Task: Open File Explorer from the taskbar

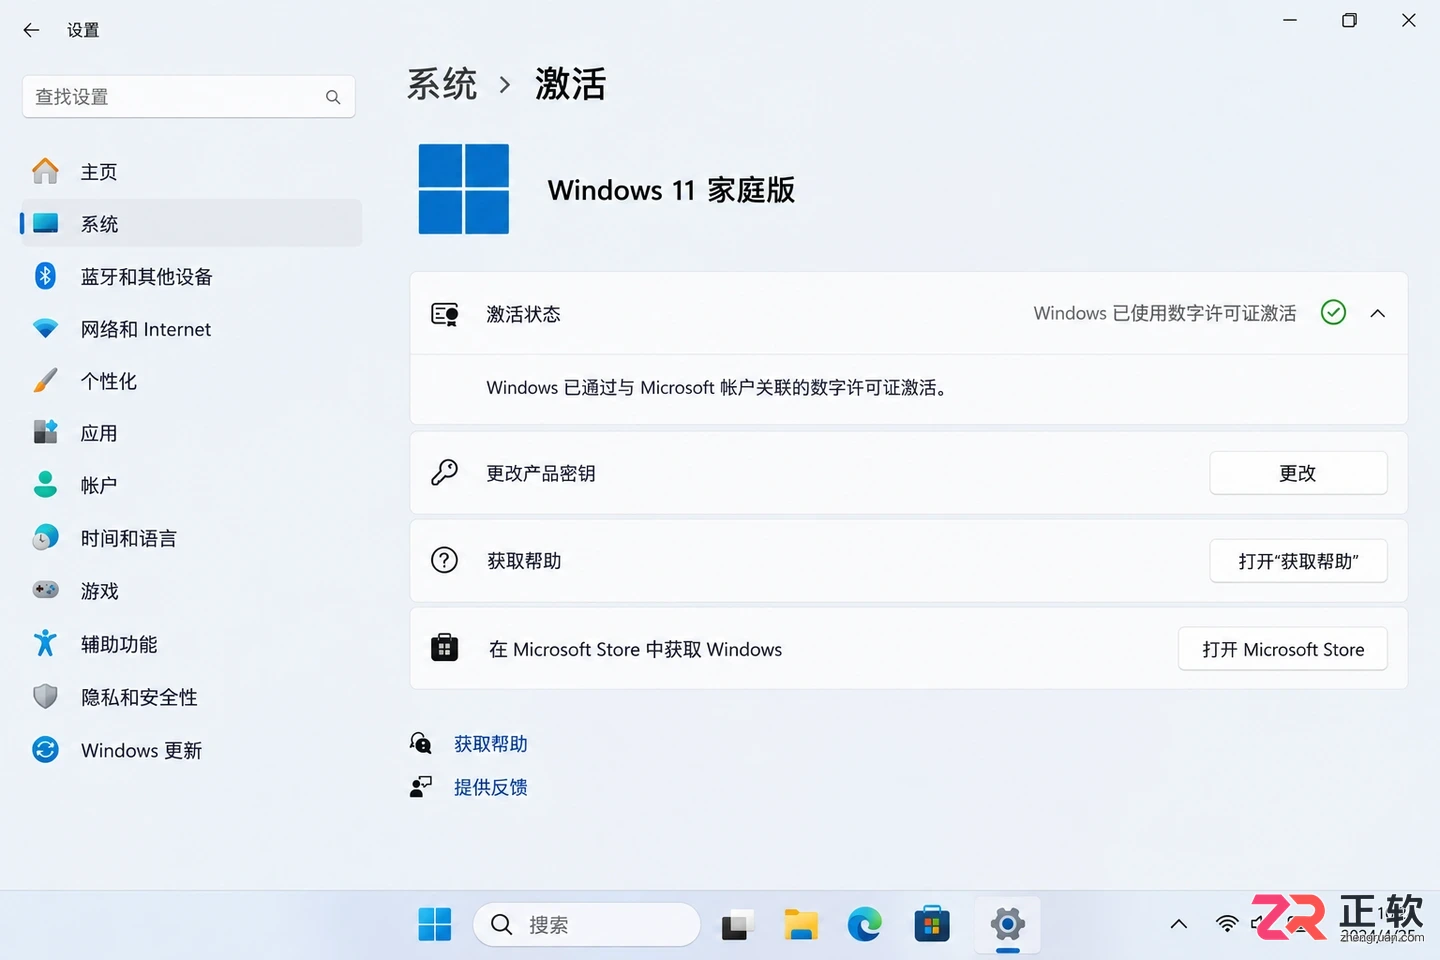Action: point(801,925)
